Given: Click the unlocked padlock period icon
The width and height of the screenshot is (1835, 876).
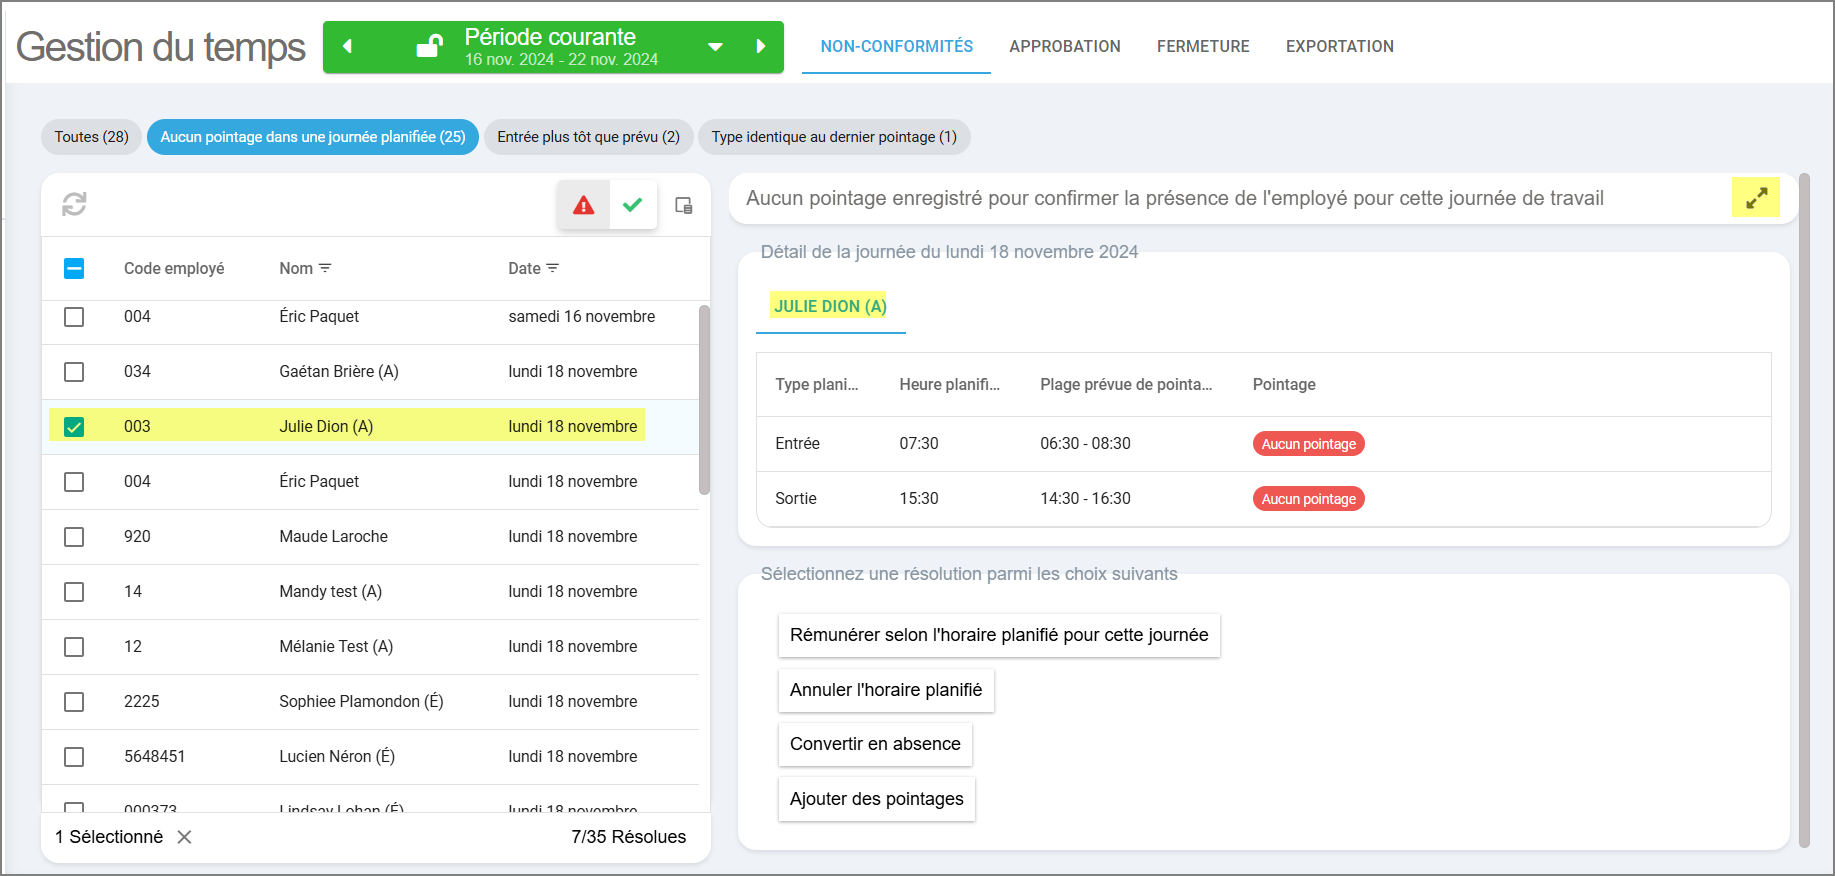Looking at the screenshot, I should [430, 46].
